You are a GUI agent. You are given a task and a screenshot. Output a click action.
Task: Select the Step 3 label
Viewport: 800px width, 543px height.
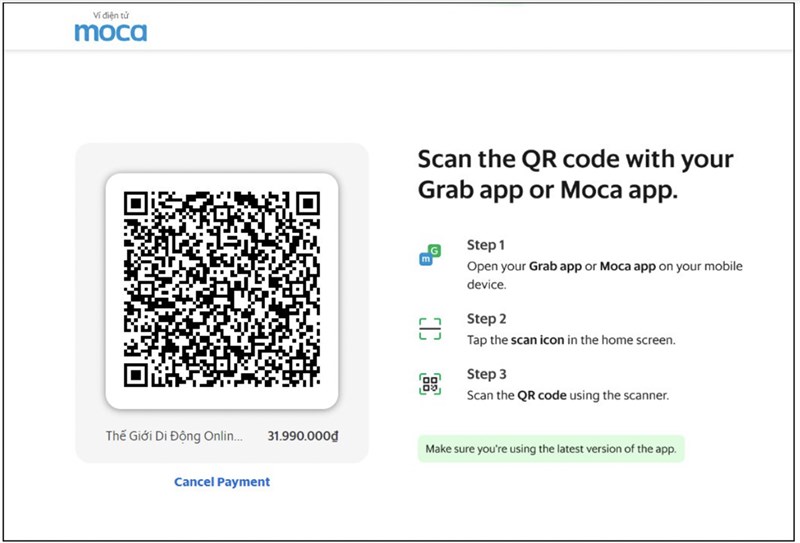(486, 374)
